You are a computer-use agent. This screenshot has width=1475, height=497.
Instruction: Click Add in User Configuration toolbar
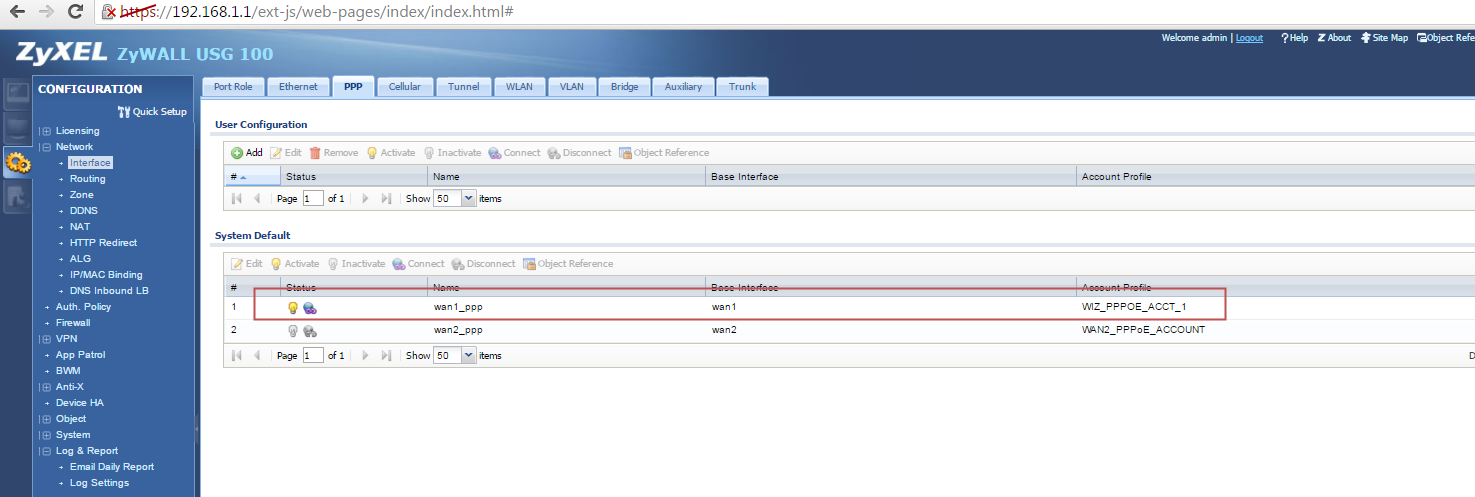pos(247,153)
